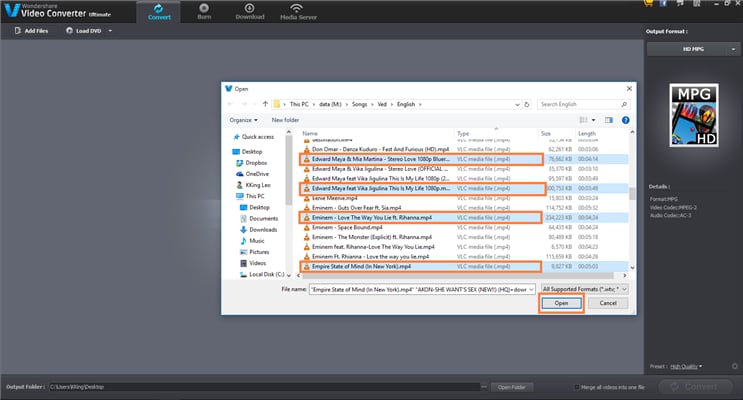The width and height of the screenshot is (743, 400).
Task: Expand the address bar history dropdown
Action: pyautogui.click(x=517, y=104)
